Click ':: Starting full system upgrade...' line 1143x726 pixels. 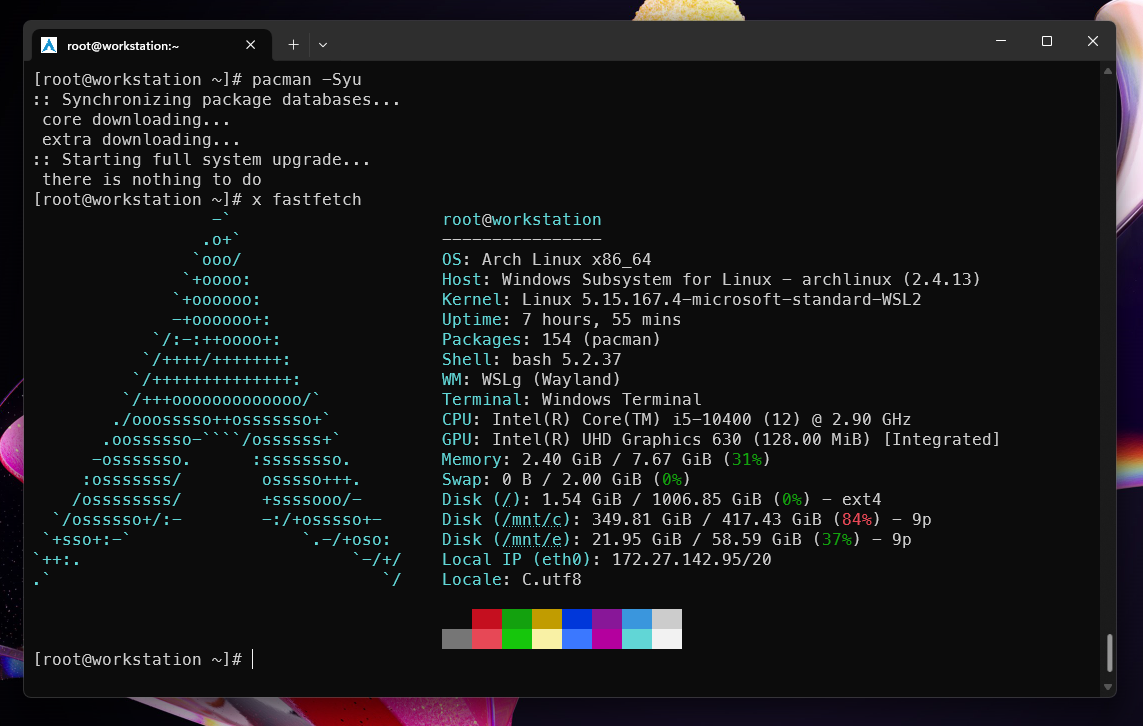pyautogui.click(x=202, y=160)
